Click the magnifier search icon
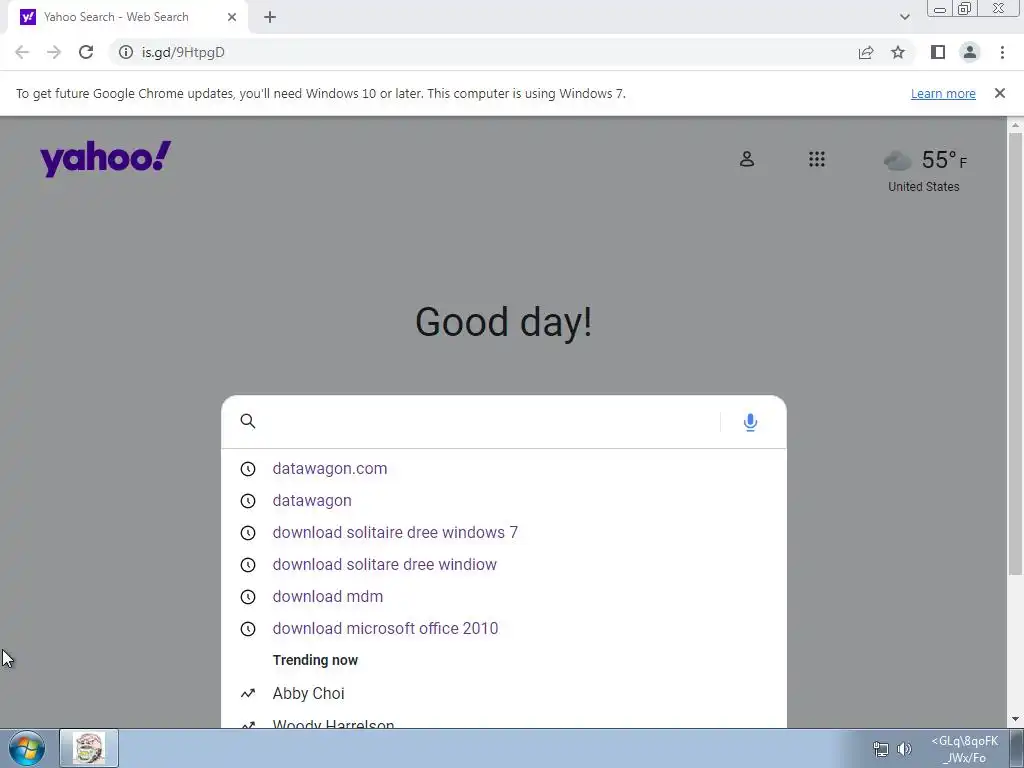The height and width of the screenshot is (768, 1024). pos(248,421)
